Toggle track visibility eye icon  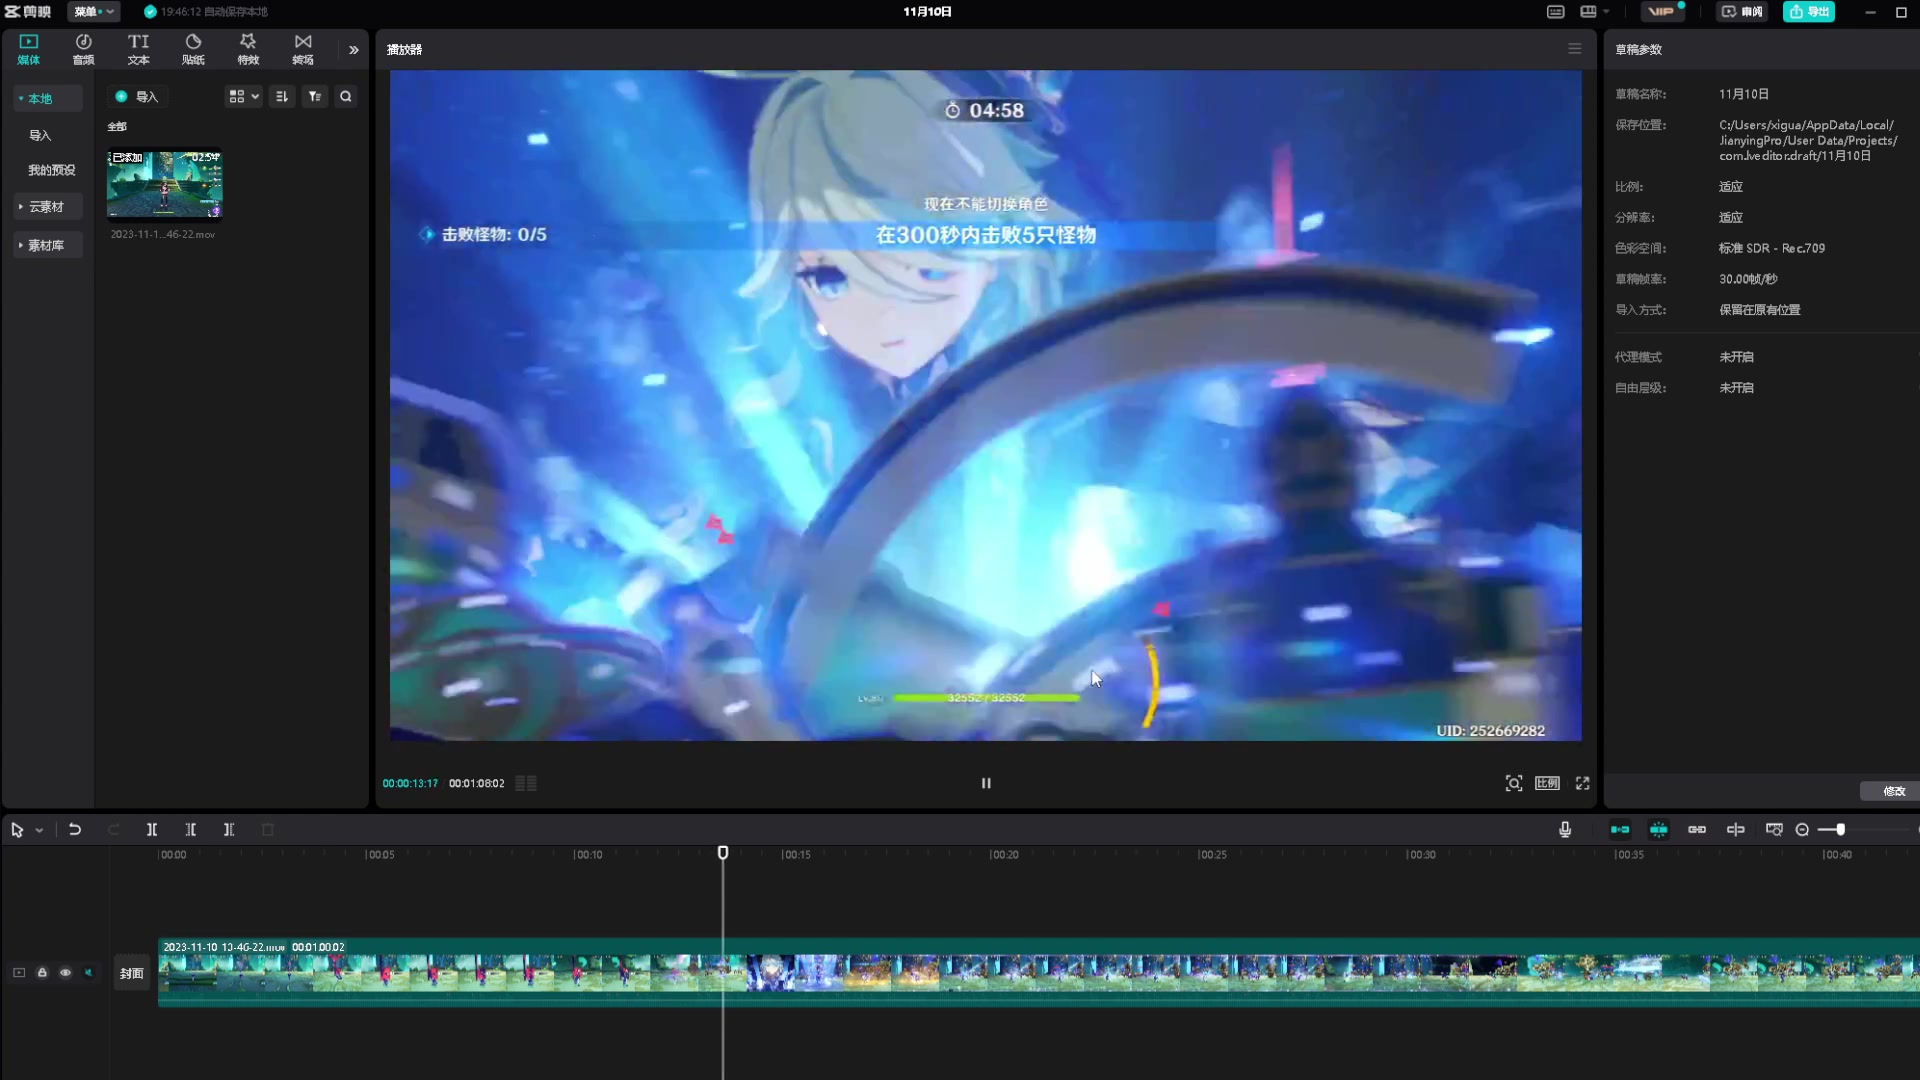coord(65,973)
